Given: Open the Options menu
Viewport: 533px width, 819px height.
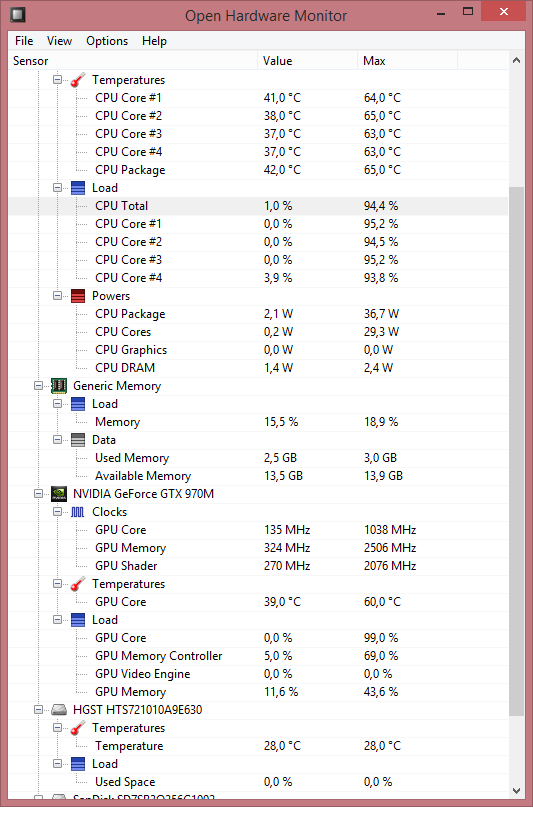Looking at the screenshot, I should 107,41.
